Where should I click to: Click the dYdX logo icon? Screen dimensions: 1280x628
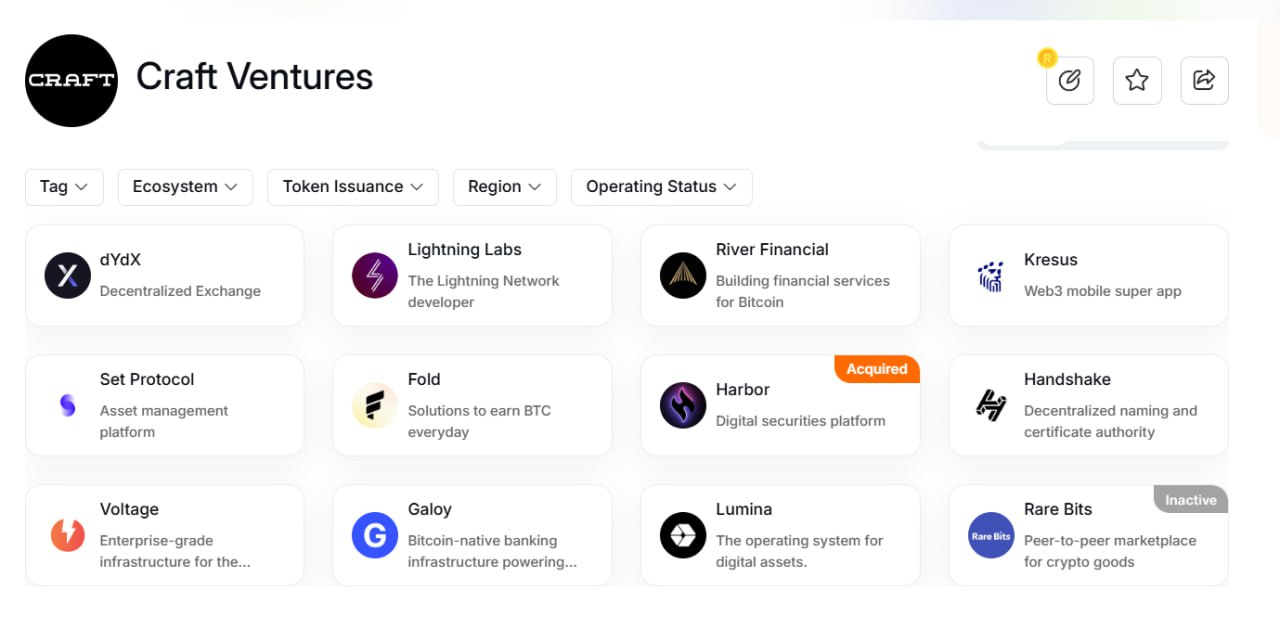[68, 275]
